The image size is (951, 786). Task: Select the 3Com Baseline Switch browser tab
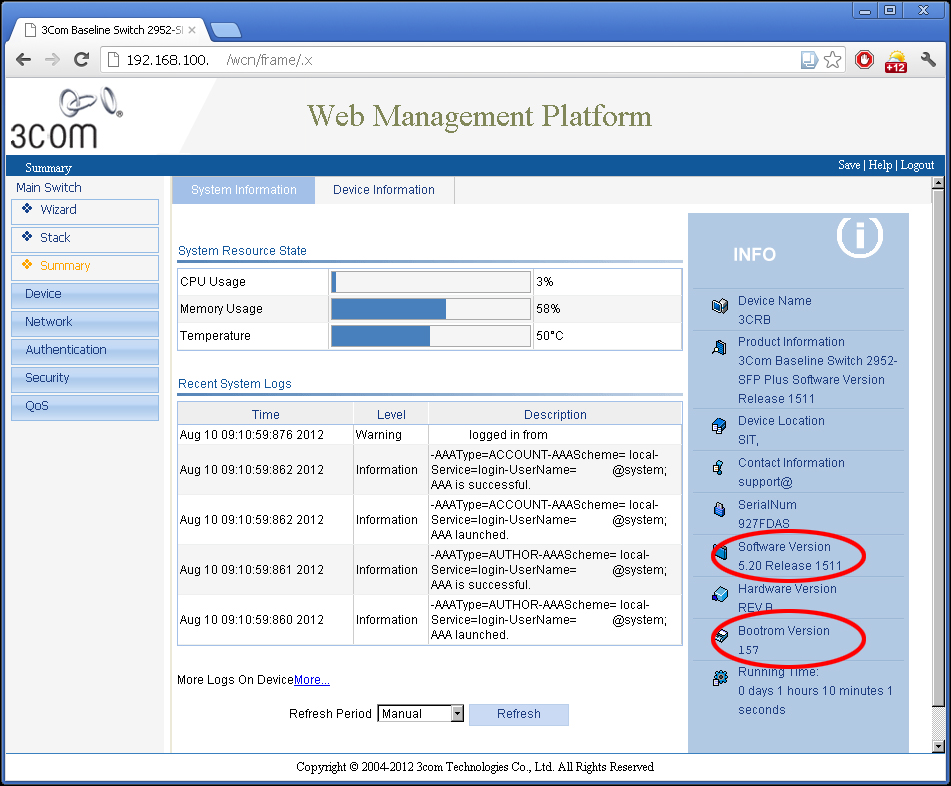point(109,30)
